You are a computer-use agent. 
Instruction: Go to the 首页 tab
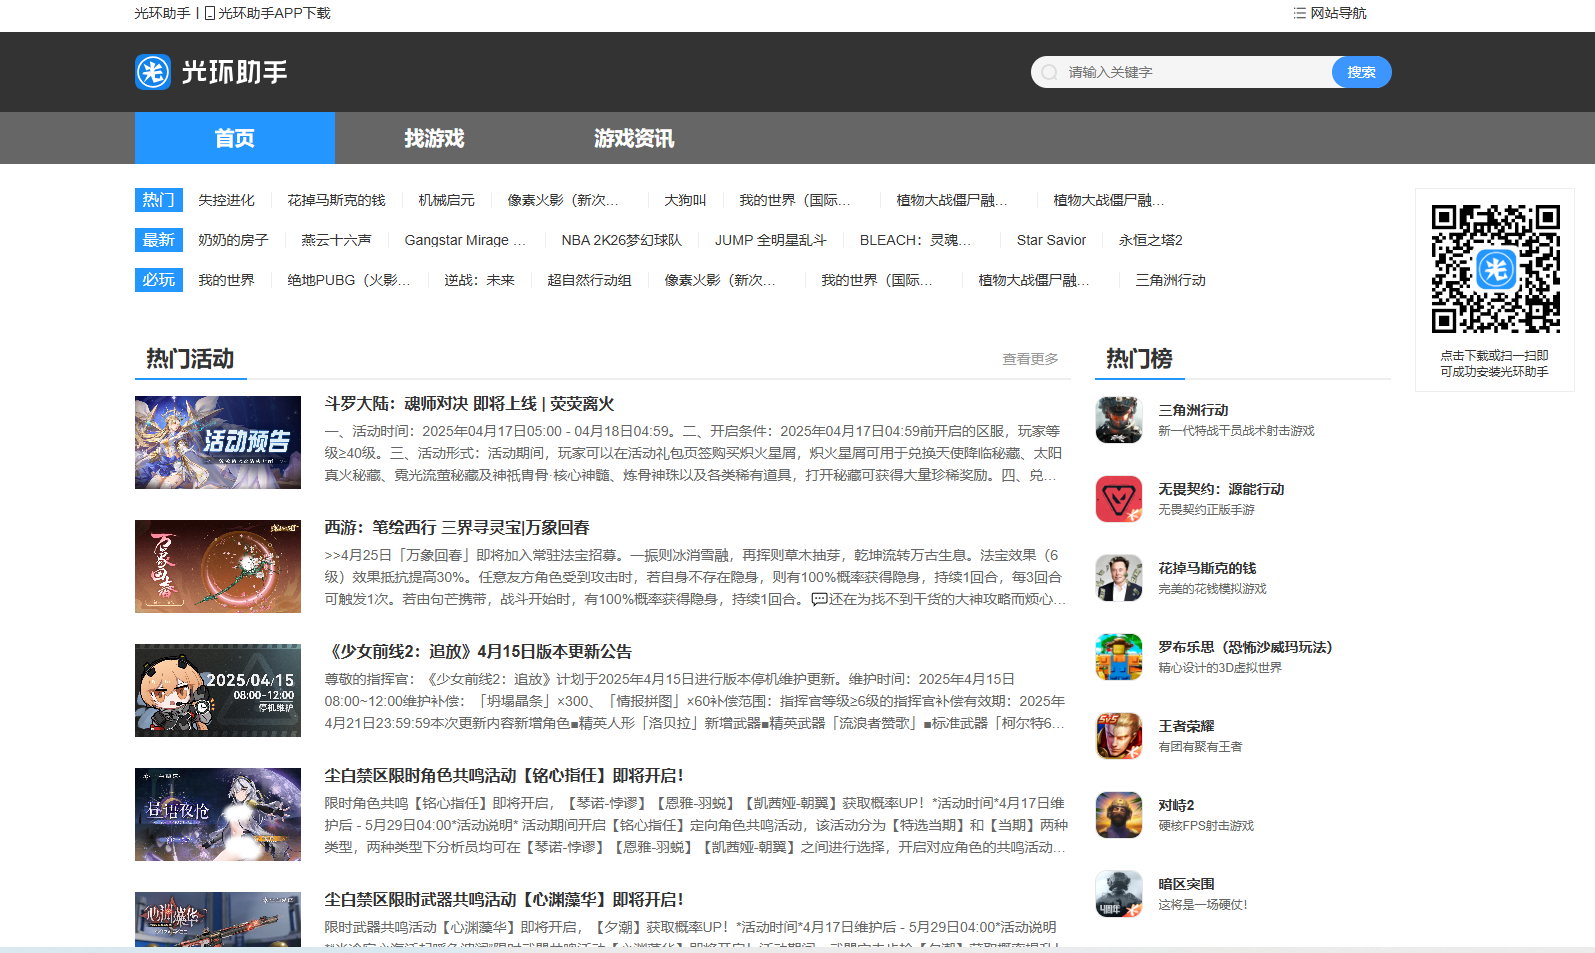235,138
